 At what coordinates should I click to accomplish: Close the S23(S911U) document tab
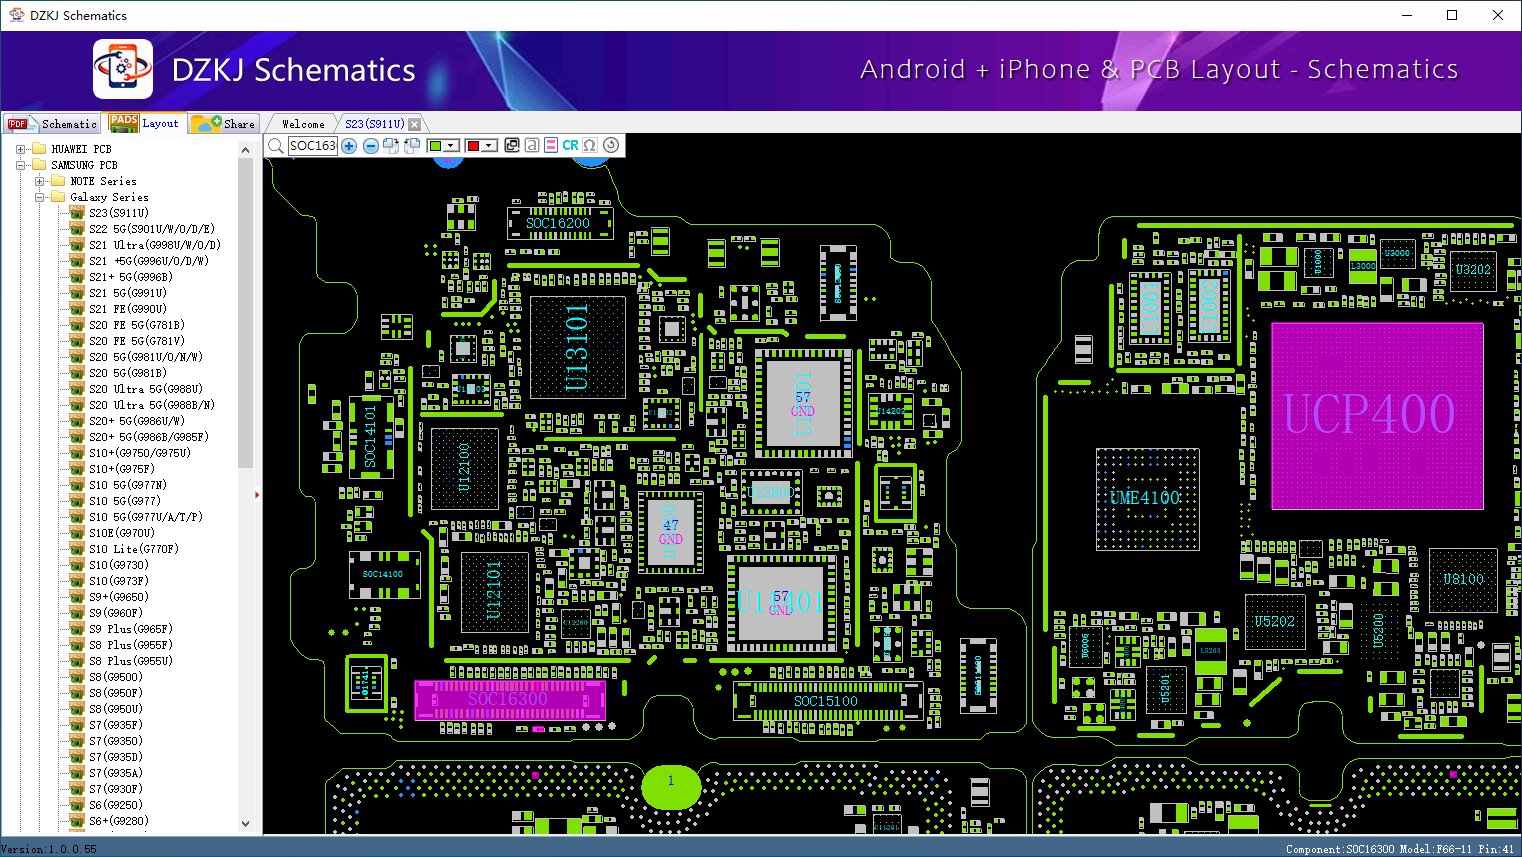414,125
